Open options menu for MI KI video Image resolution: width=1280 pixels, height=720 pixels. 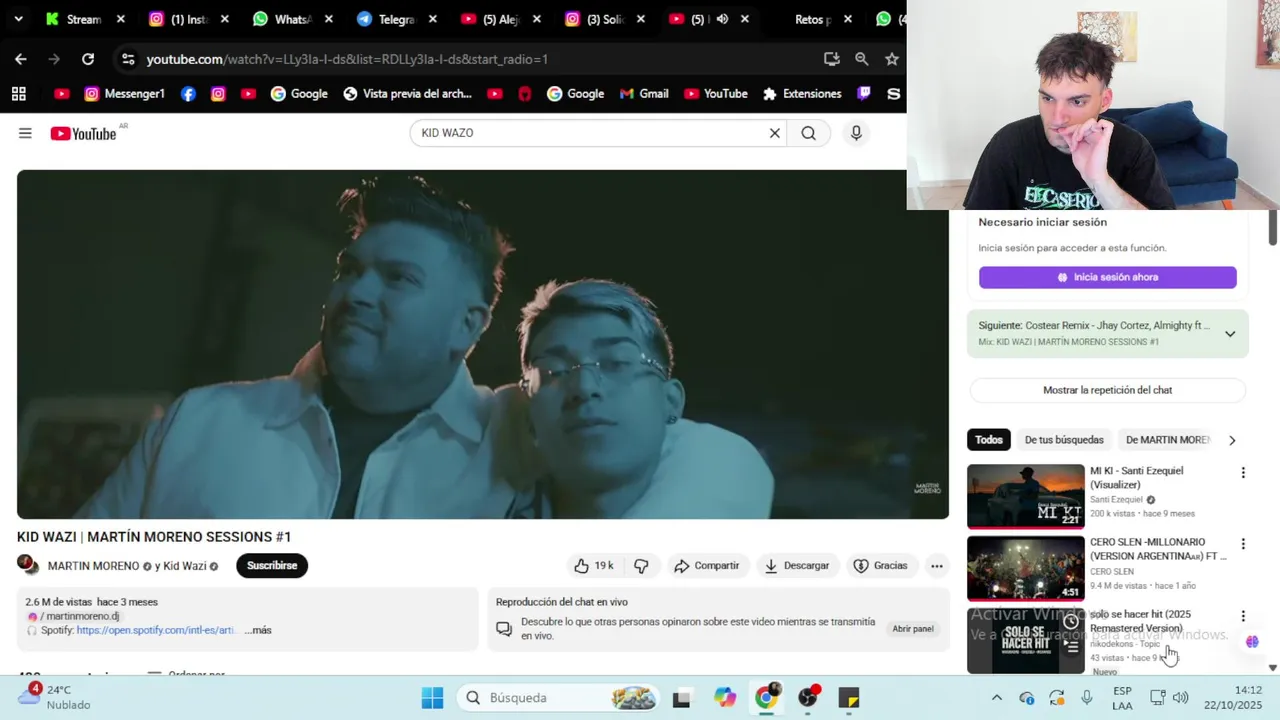1243,473
